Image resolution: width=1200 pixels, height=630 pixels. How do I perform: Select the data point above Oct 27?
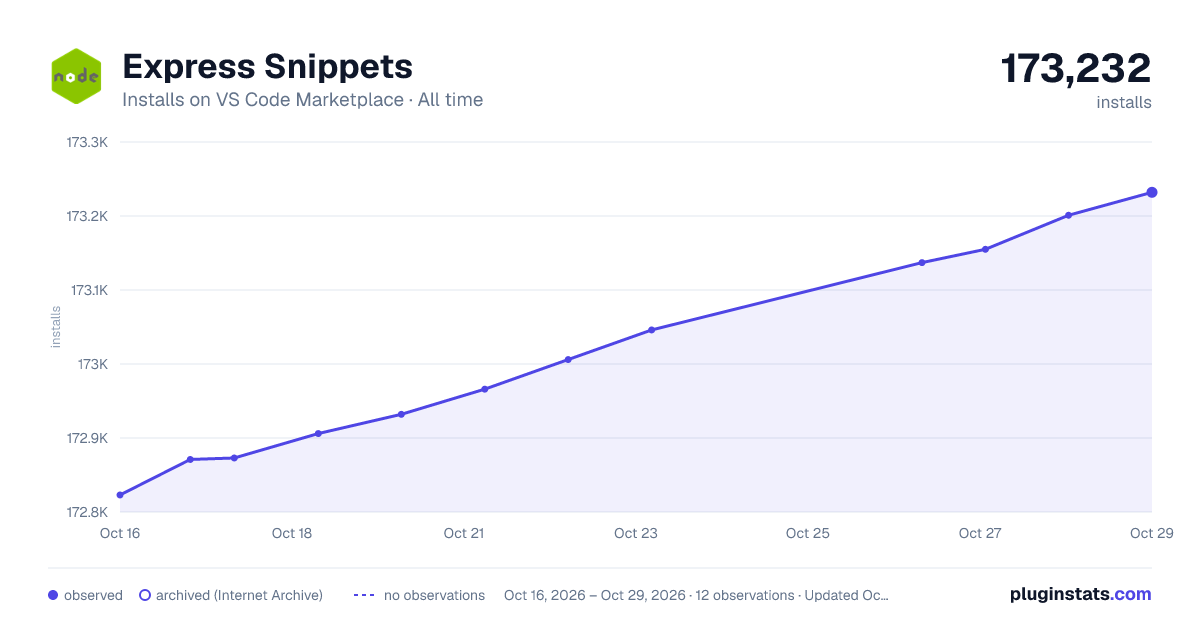[985, 249]
